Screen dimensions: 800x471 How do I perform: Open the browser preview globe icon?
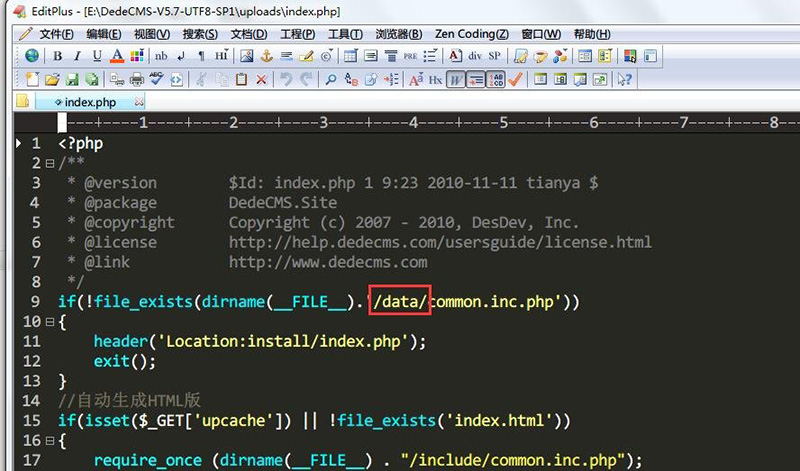coord(32,57)
